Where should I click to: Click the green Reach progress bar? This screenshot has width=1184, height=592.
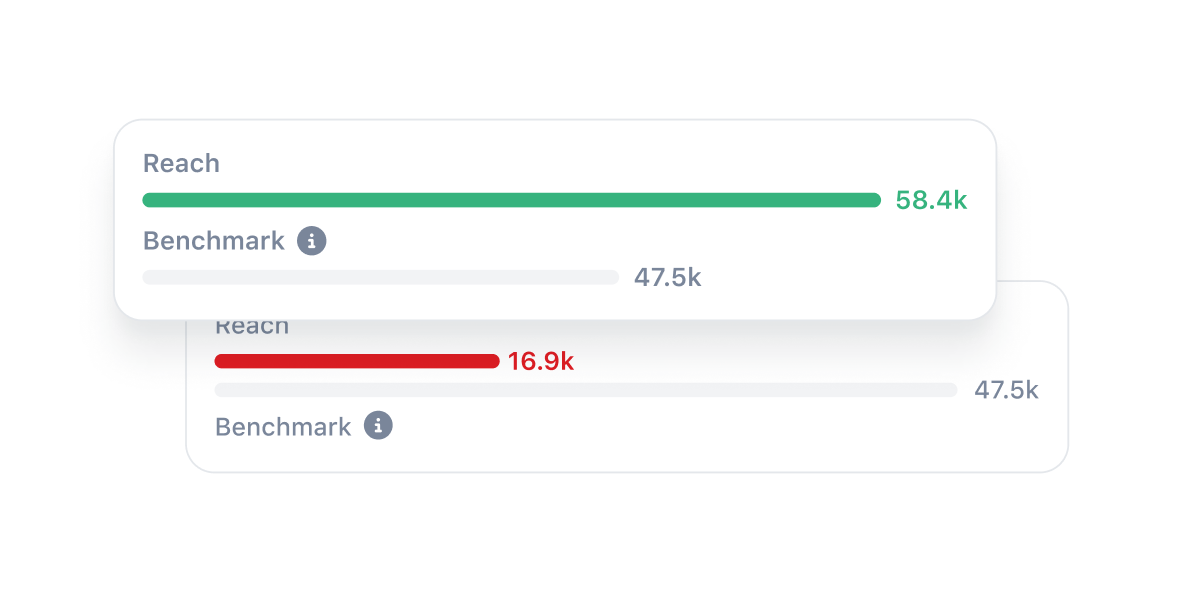(510, 200)
